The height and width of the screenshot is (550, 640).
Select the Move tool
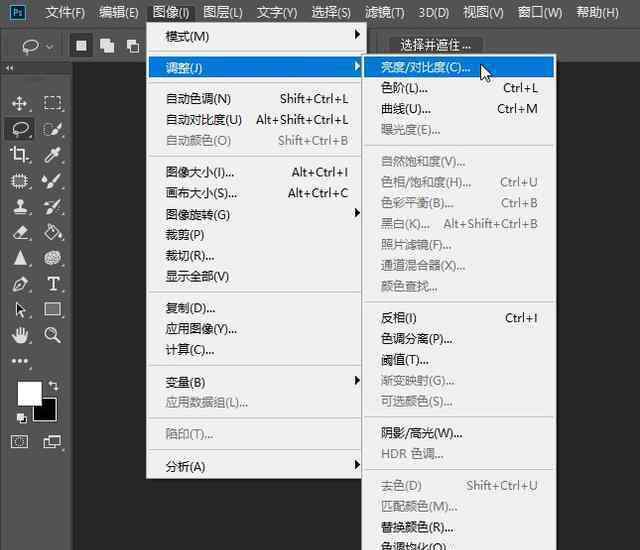pyautogui.click(x=19, y=103)
